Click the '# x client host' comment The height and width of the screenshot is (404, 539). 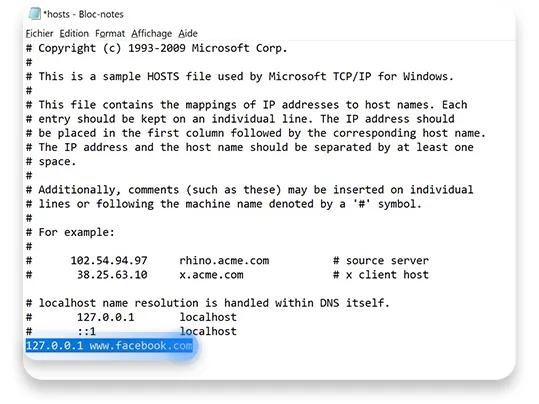[381, 275]
